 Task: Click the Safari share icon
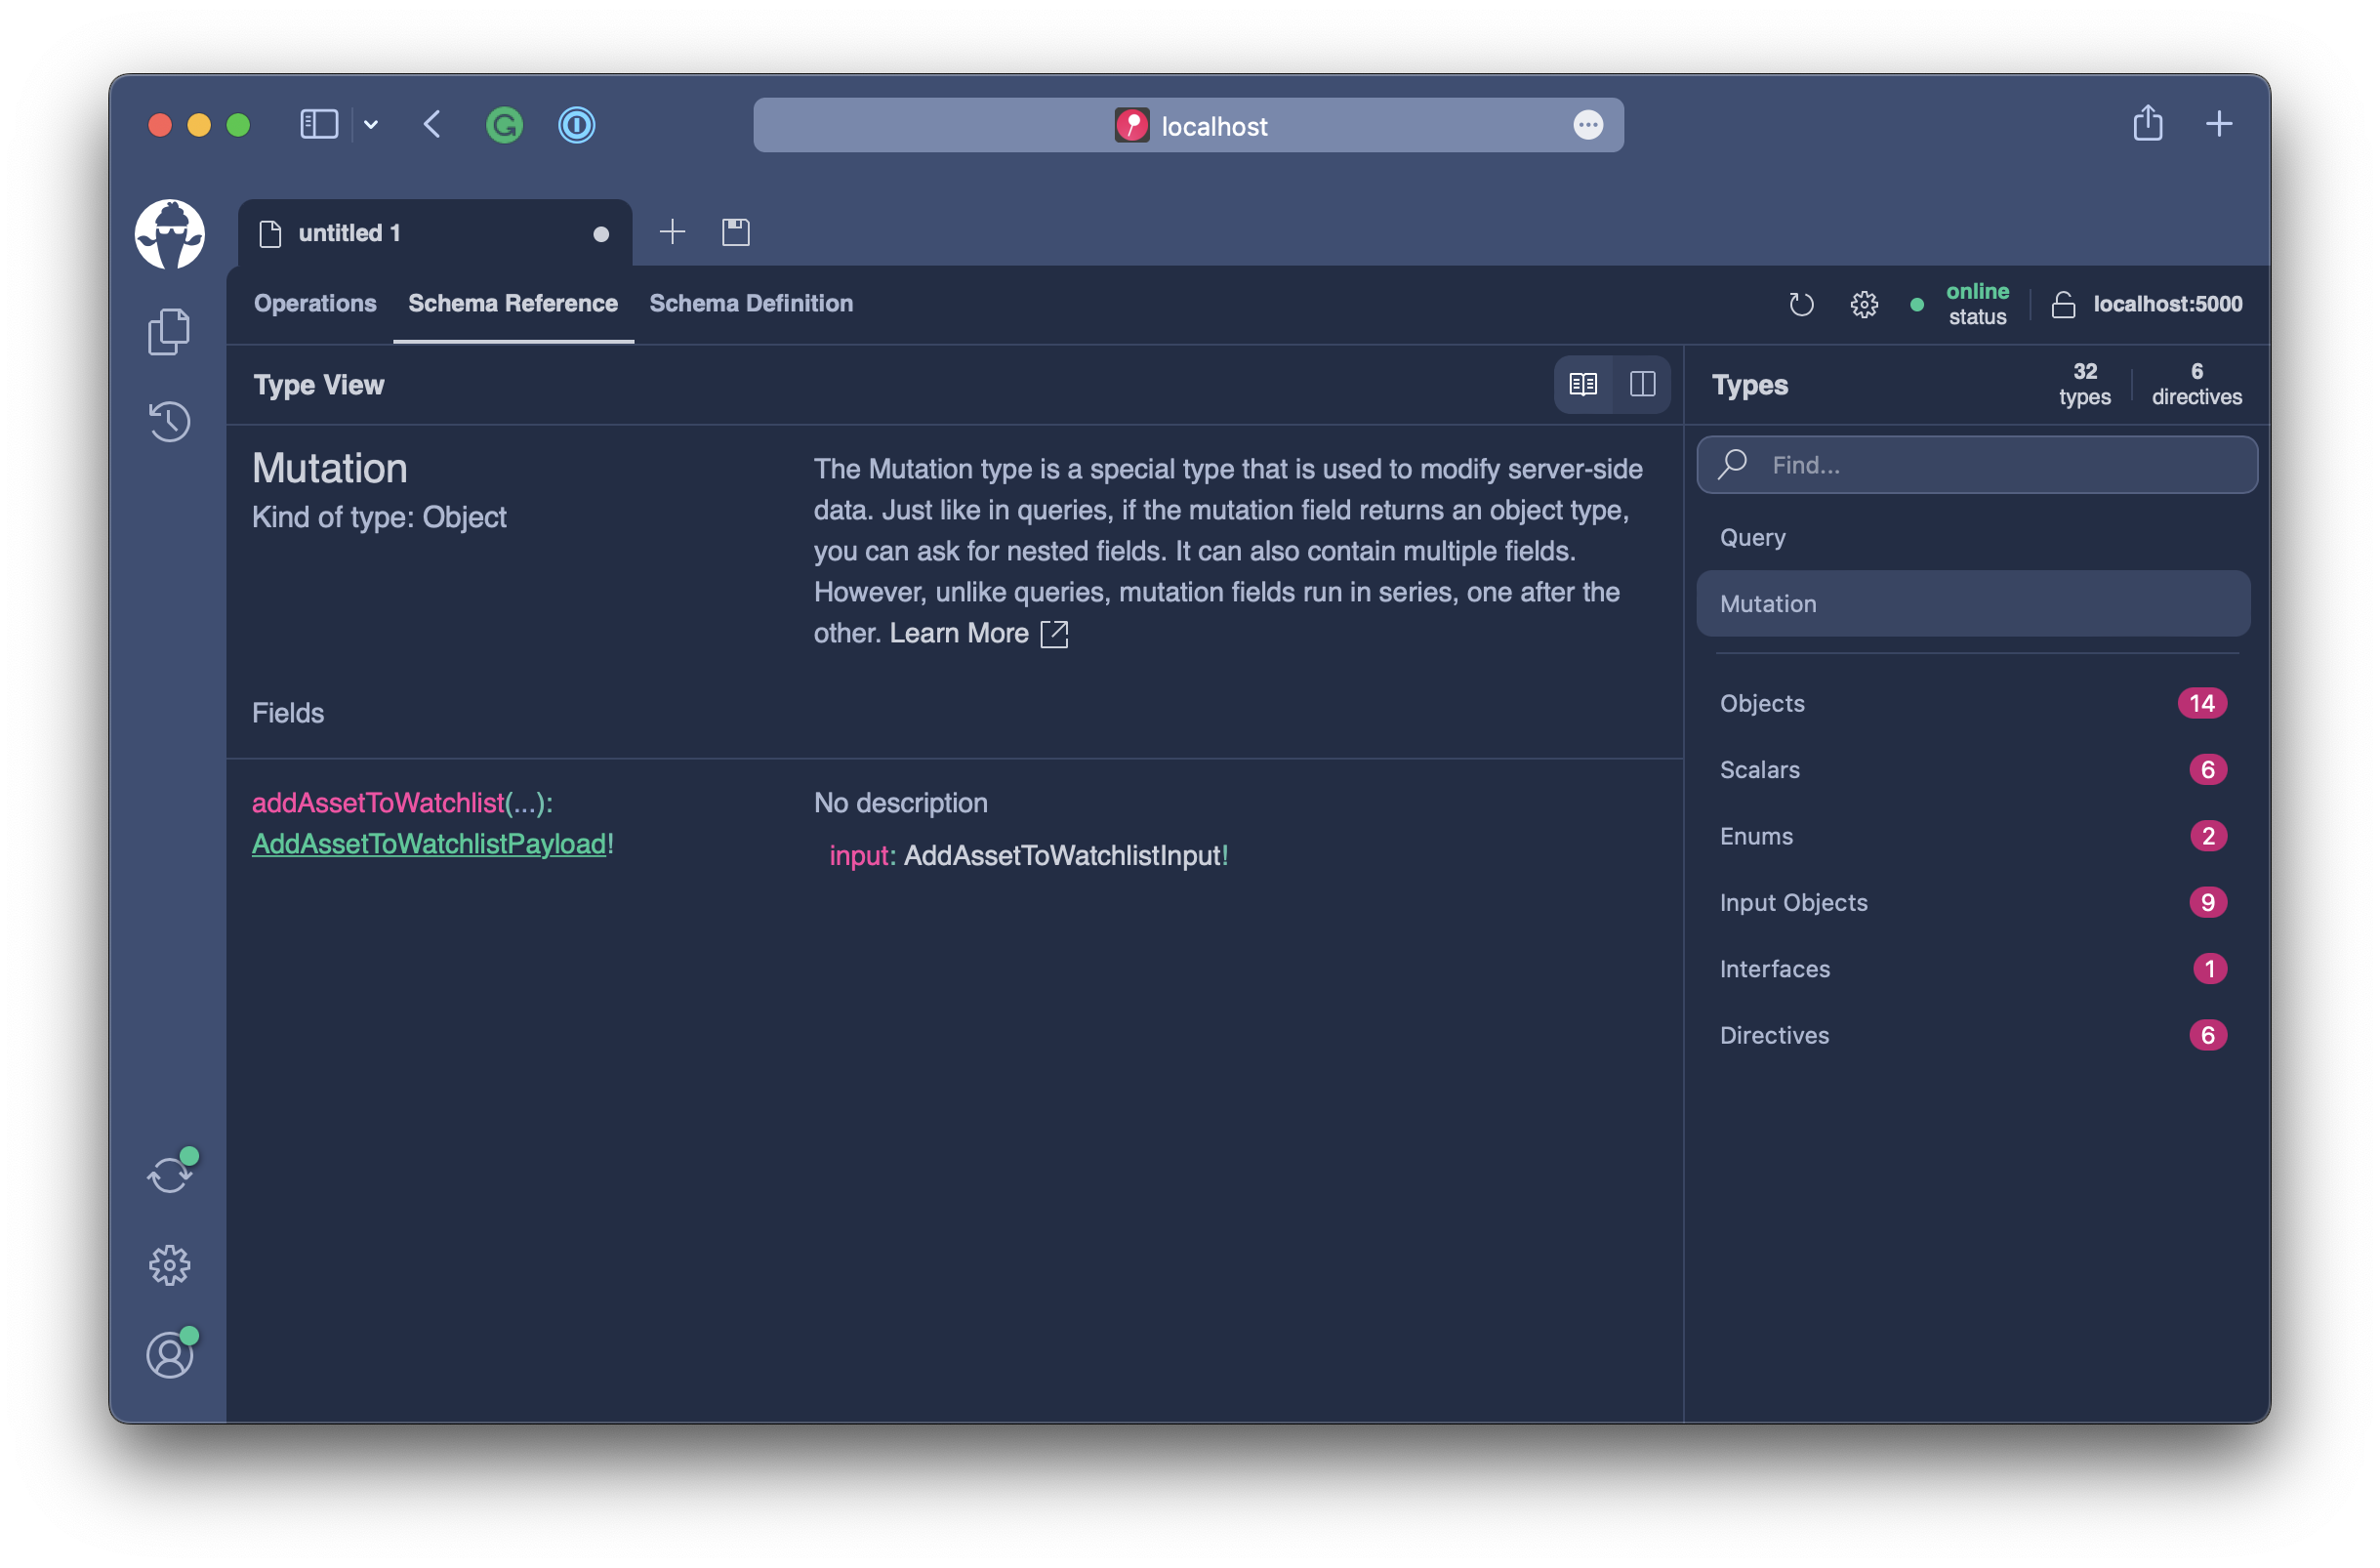tap(2147, 123)
